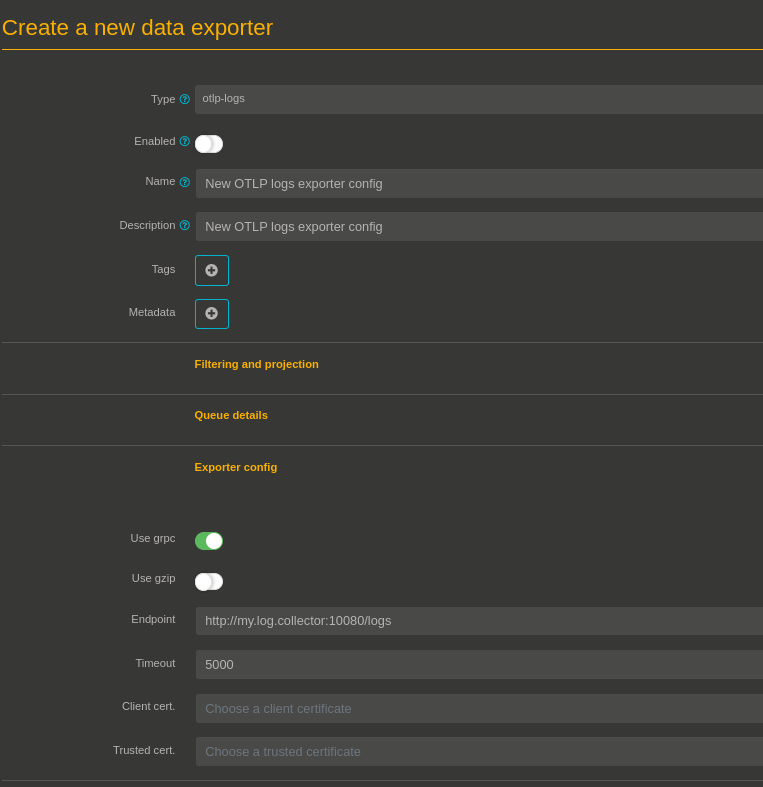Viewport: 763px width, 787px height.
Task: Click the 'Create a new data exporter' heading
Action: pyautogui.click(x=138, y=28)
